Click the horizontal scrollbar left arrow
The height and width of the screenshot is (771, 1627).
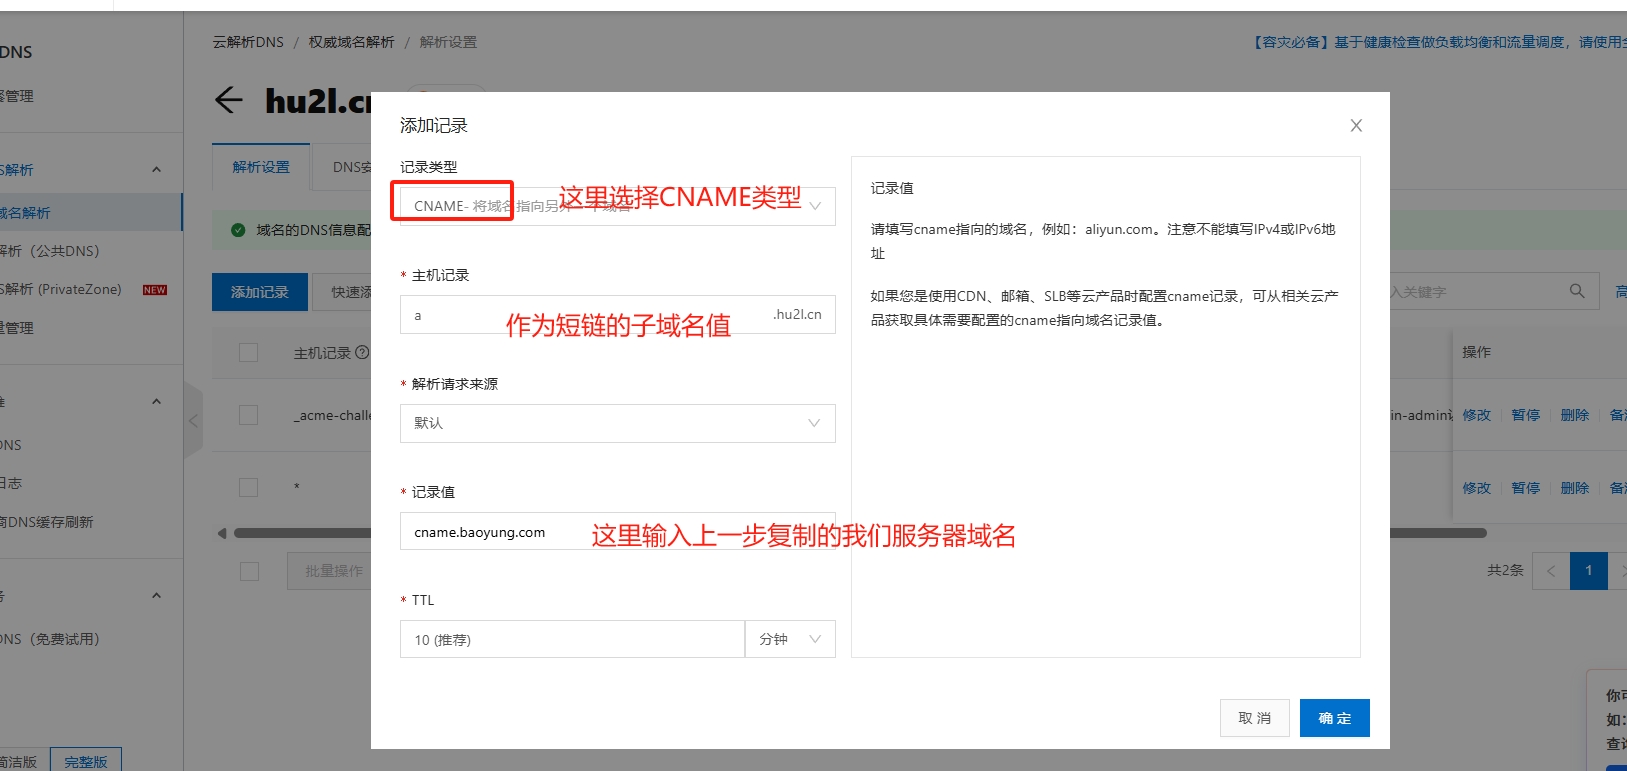222,533
